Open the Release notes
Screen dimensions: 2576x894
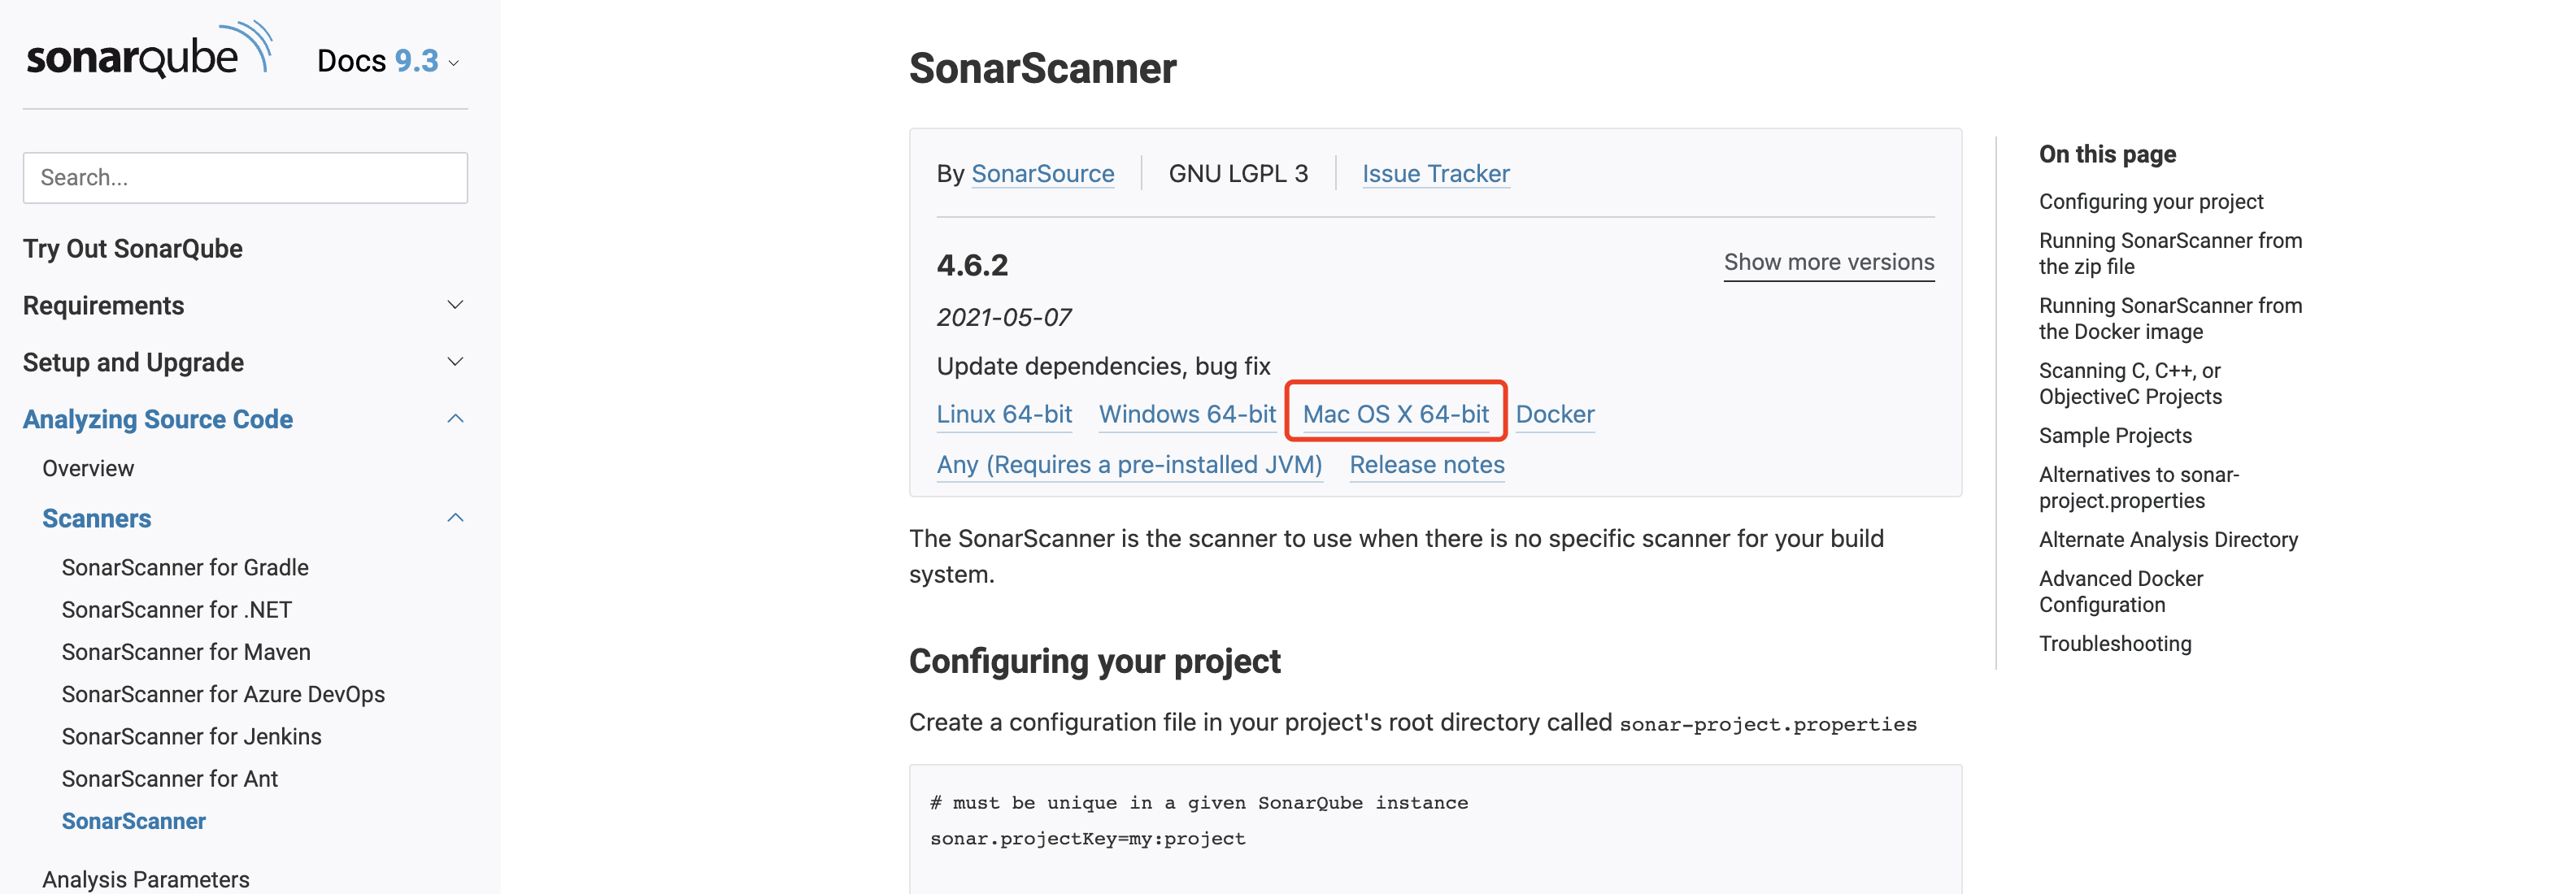click(1427, 464)
